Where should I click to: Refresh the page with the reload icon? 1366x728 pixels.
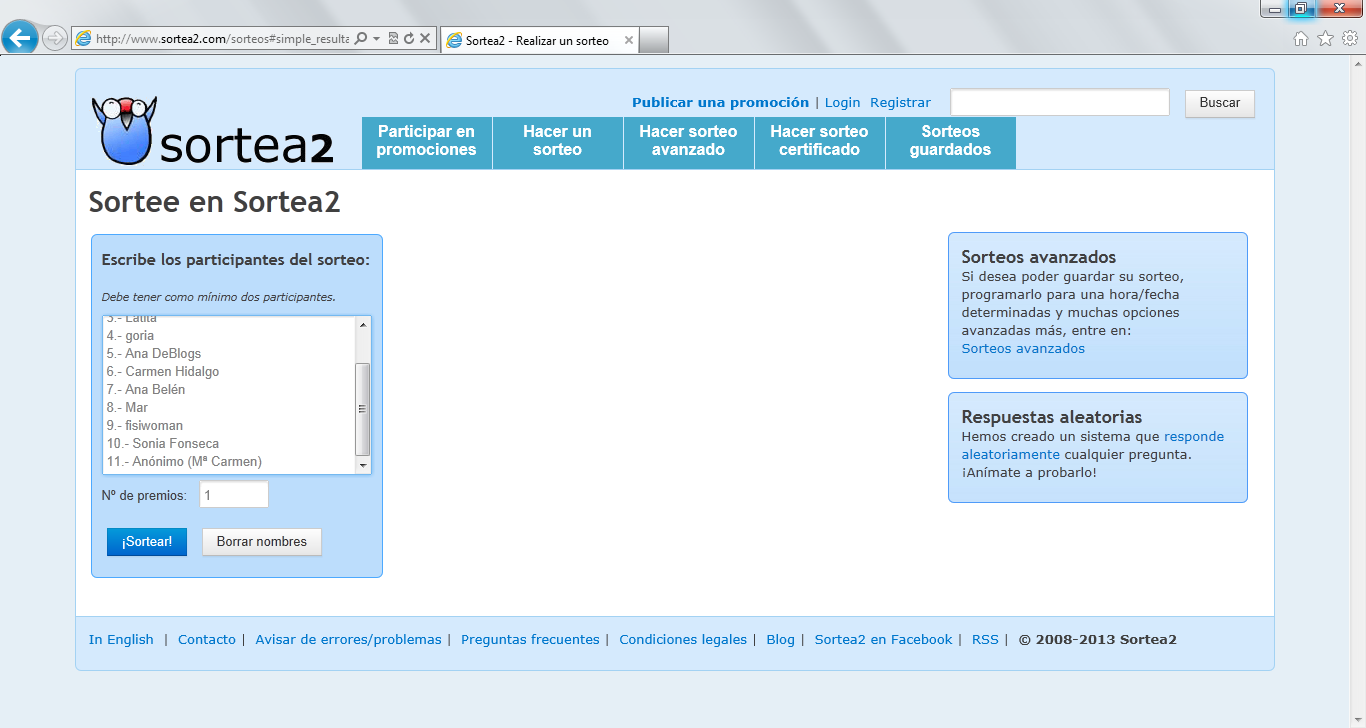(409, 39)
